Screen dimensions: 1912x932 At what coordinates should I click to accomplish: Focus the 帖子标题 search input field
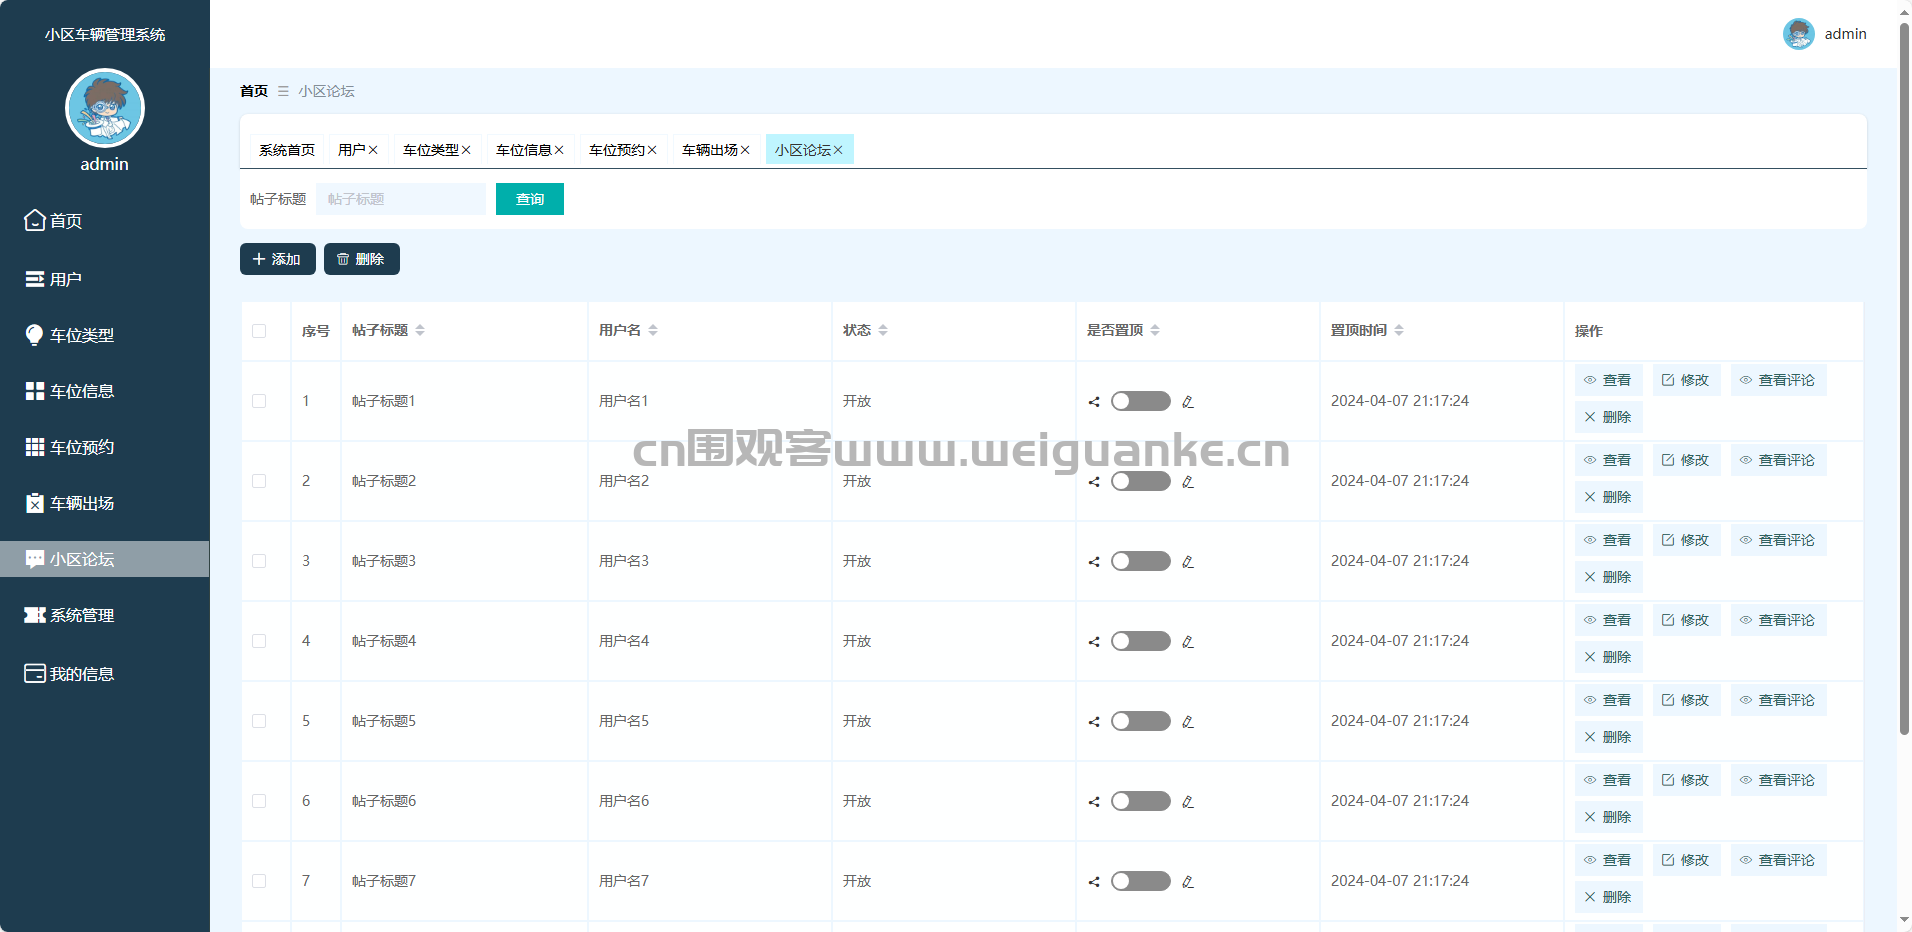tap(400, 199)
